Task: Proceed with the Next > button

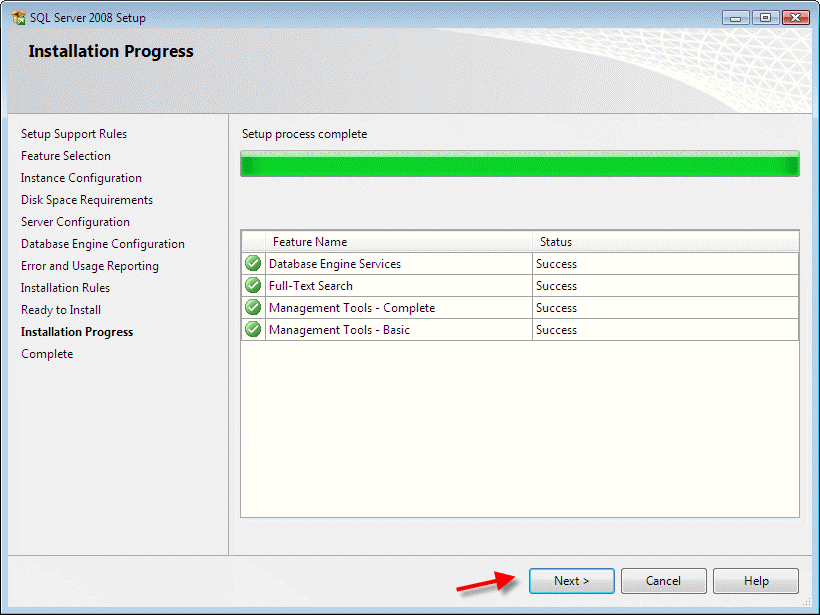Action: pos(572,580)
